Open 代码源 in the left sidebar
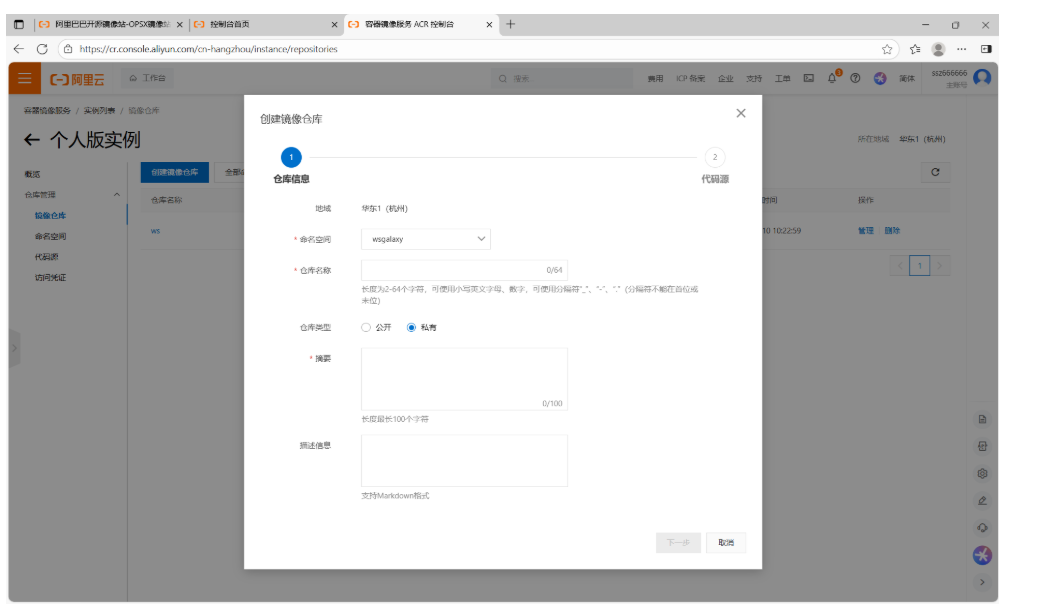This screenshot has width=1052, height=610. (x=46, y=256)
